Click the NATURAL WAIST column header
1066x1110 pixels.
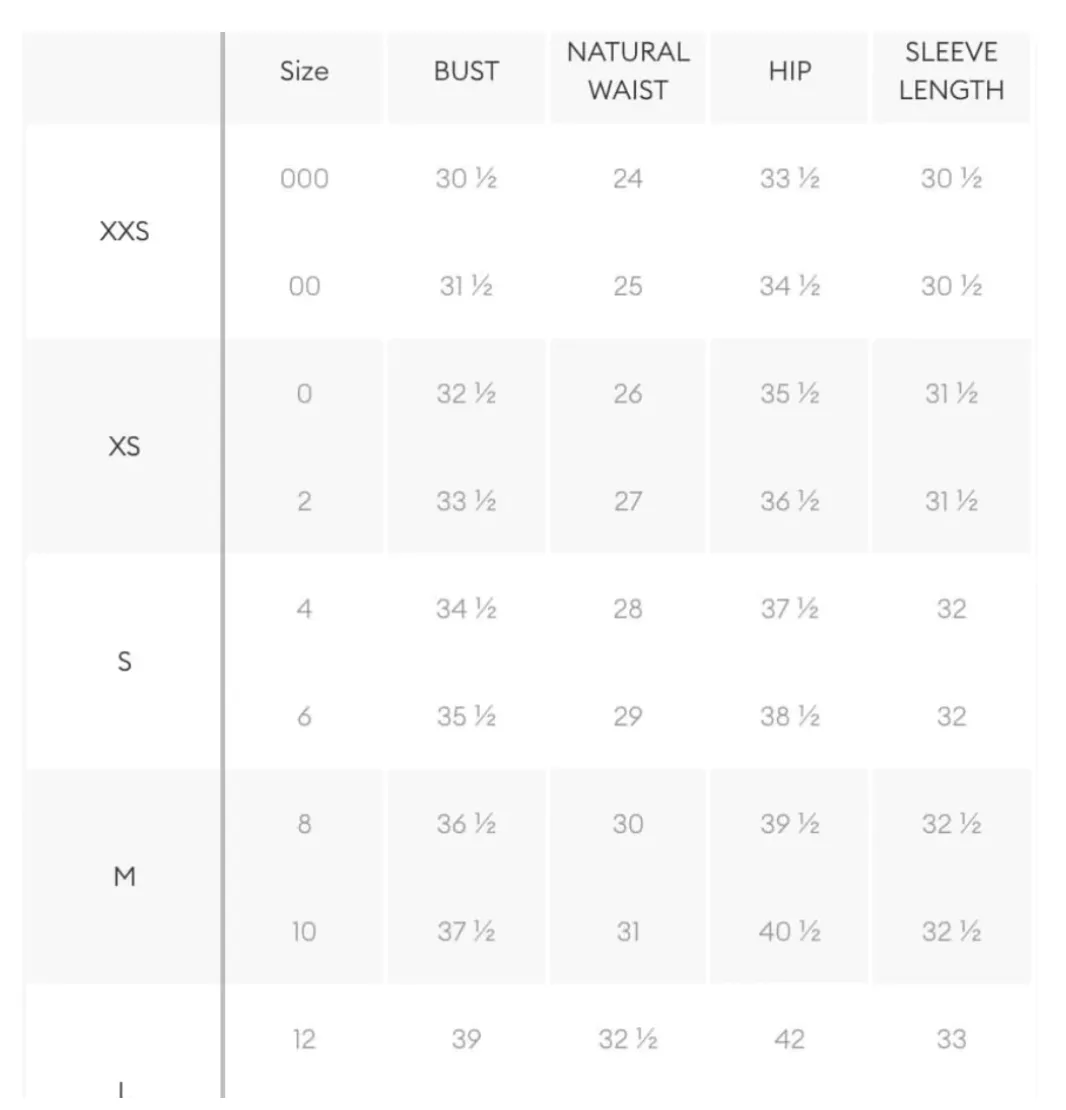(x=628, y=71)
